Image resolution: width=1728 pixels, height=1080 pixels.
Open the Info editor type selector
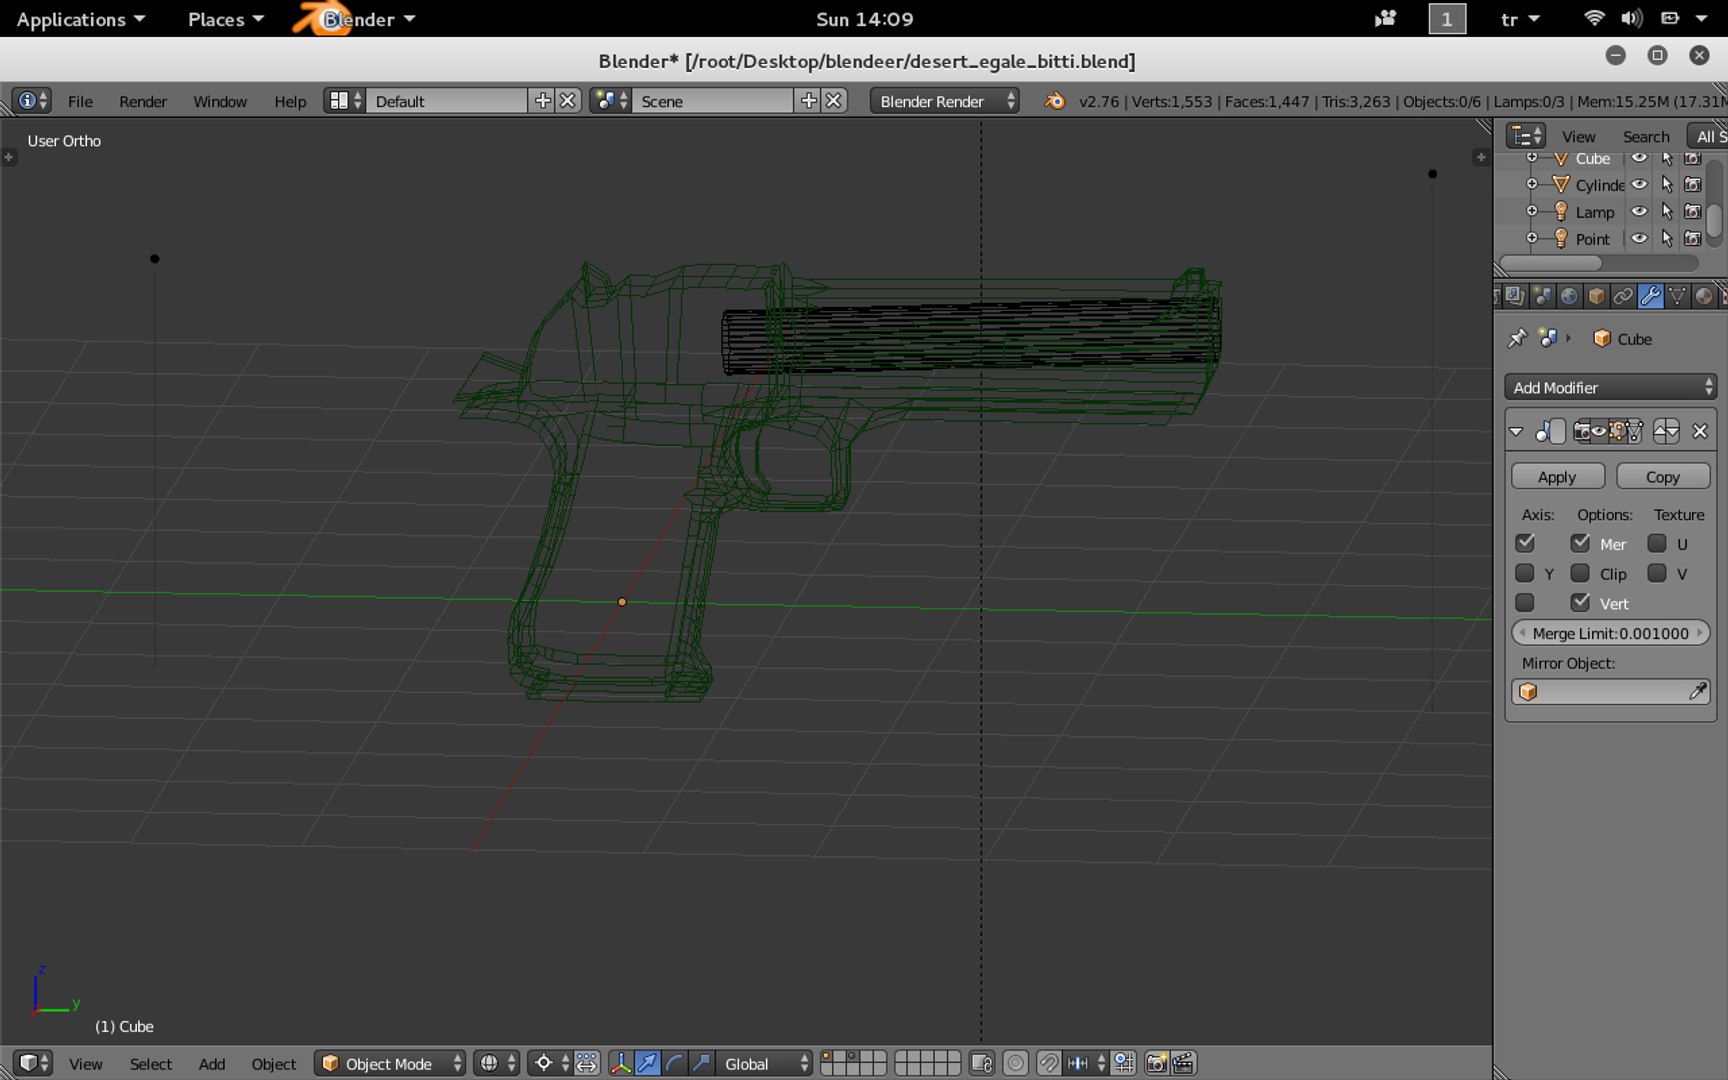point(31,101)
